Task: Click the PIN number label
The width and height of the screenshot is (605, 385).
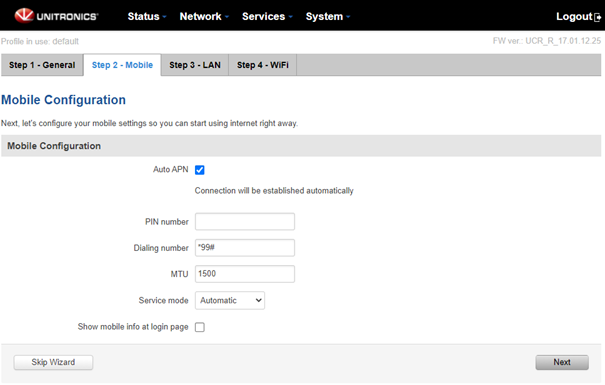Action: click(x=167, y=222)
